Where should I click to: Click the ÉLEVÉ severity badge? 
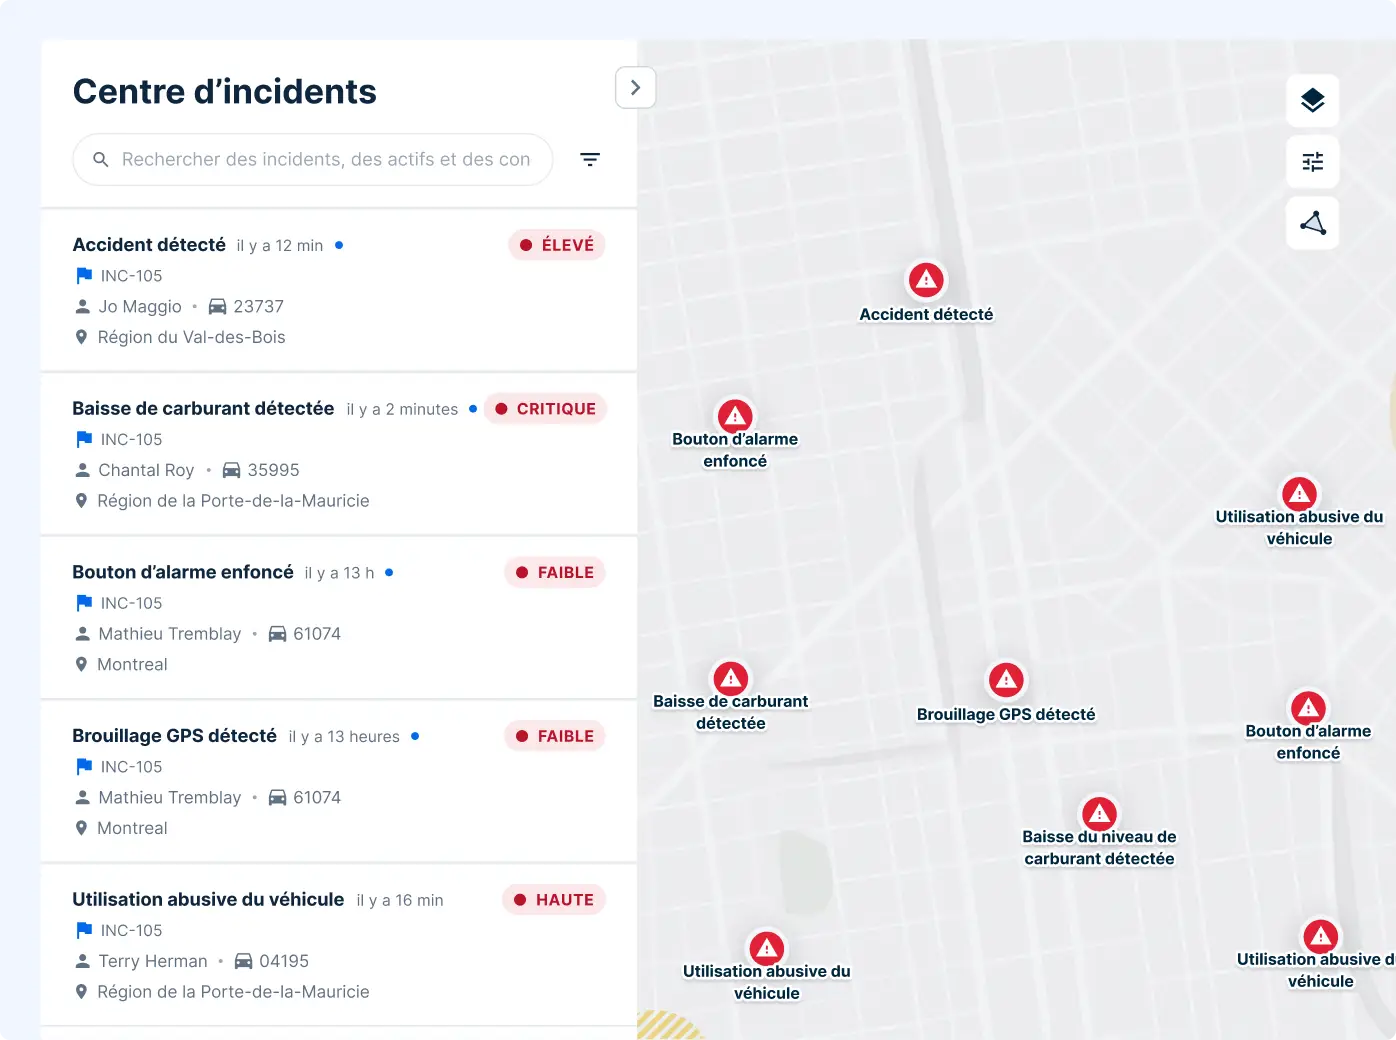[x=557, y=245]
